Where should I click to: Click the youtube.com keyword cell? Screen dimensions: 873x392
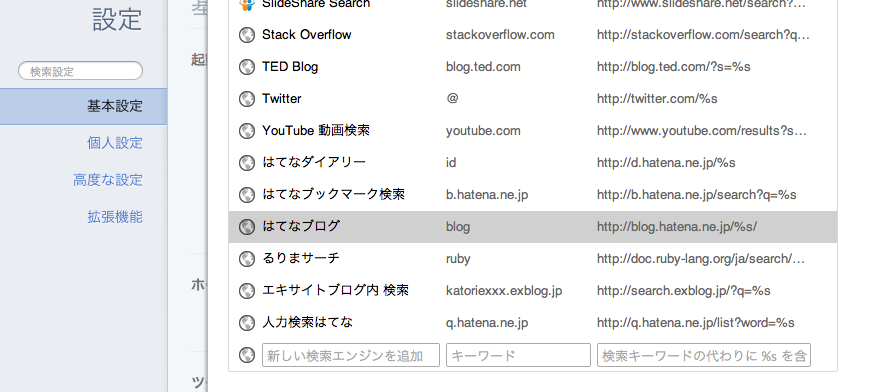coord(483,131)
